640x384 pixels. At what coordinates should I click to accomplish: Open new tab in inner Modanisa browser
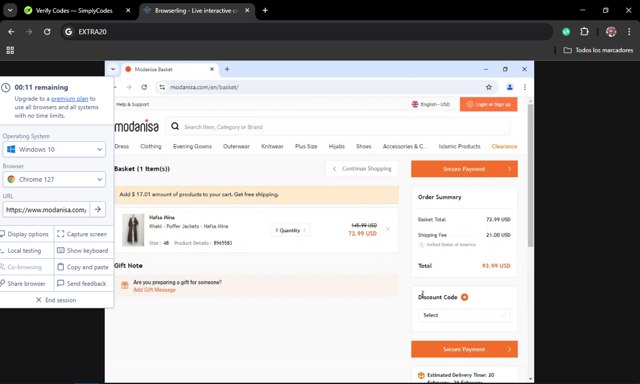point(227,69)
